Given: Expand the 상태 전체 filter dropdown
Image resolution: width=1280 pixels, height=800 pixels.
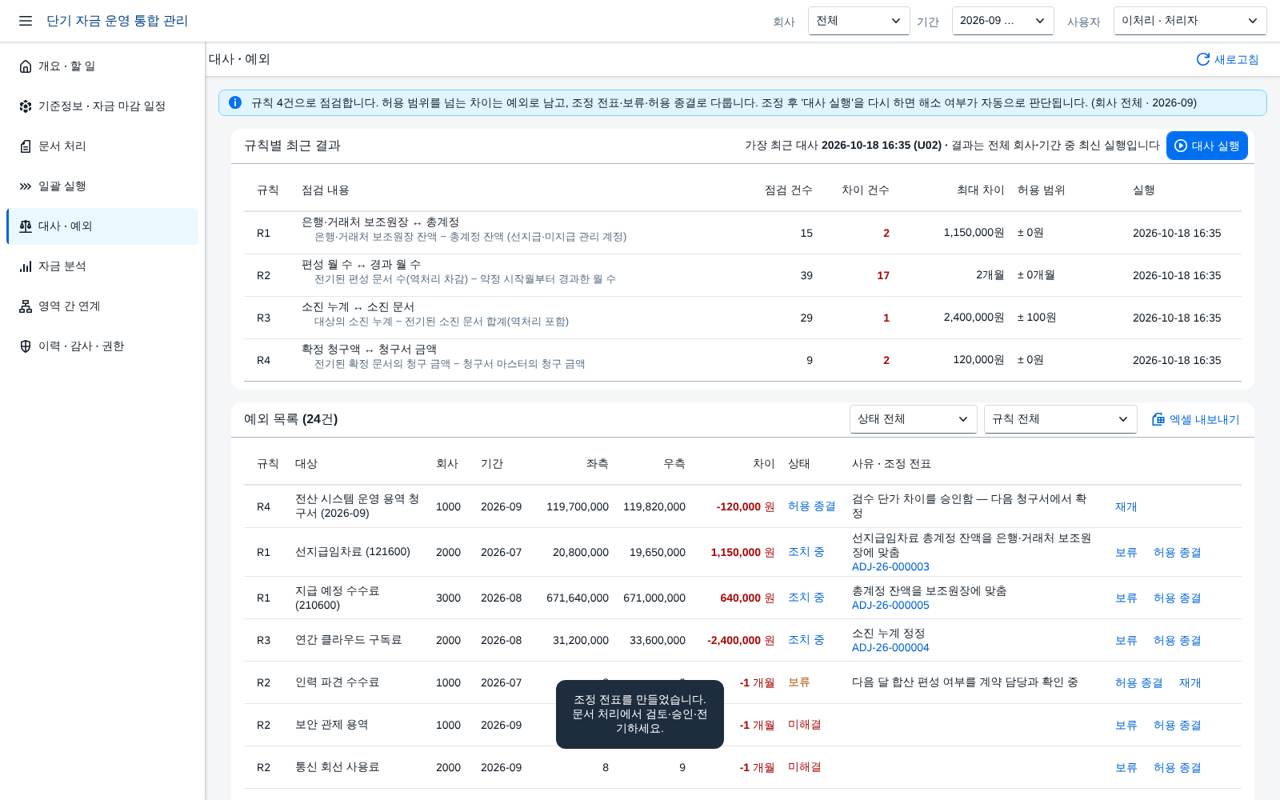Looking at the screenshot, I should coord(913,419).
